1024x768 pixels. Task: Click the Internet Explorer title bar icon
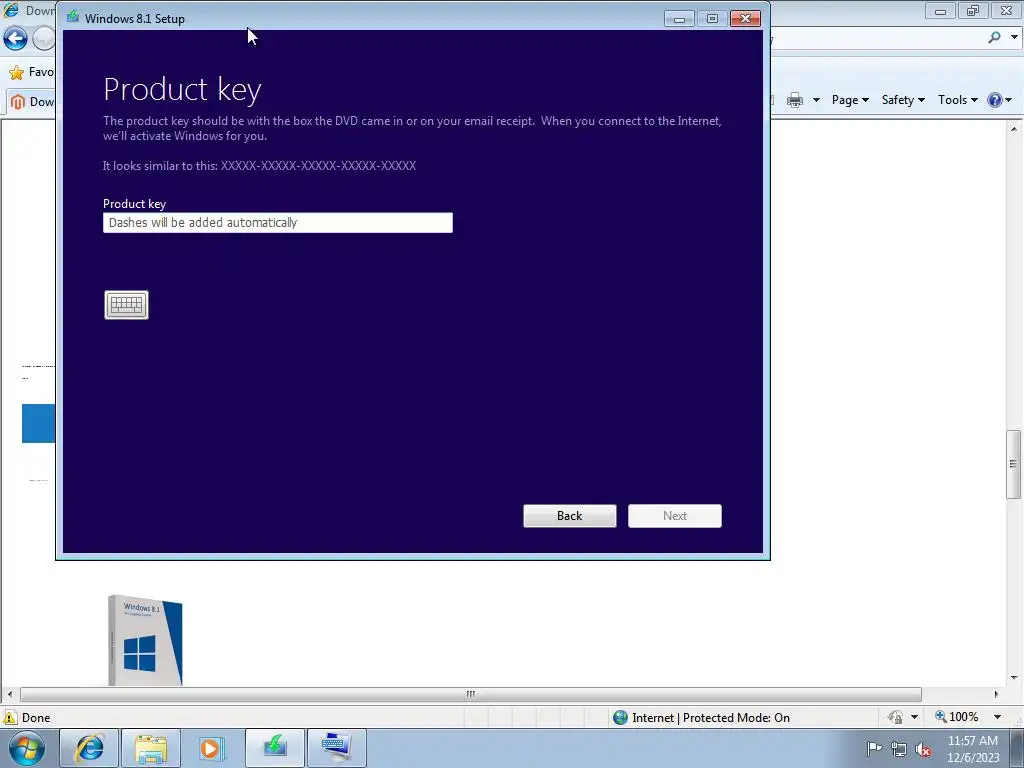click(x=11, y=10)
